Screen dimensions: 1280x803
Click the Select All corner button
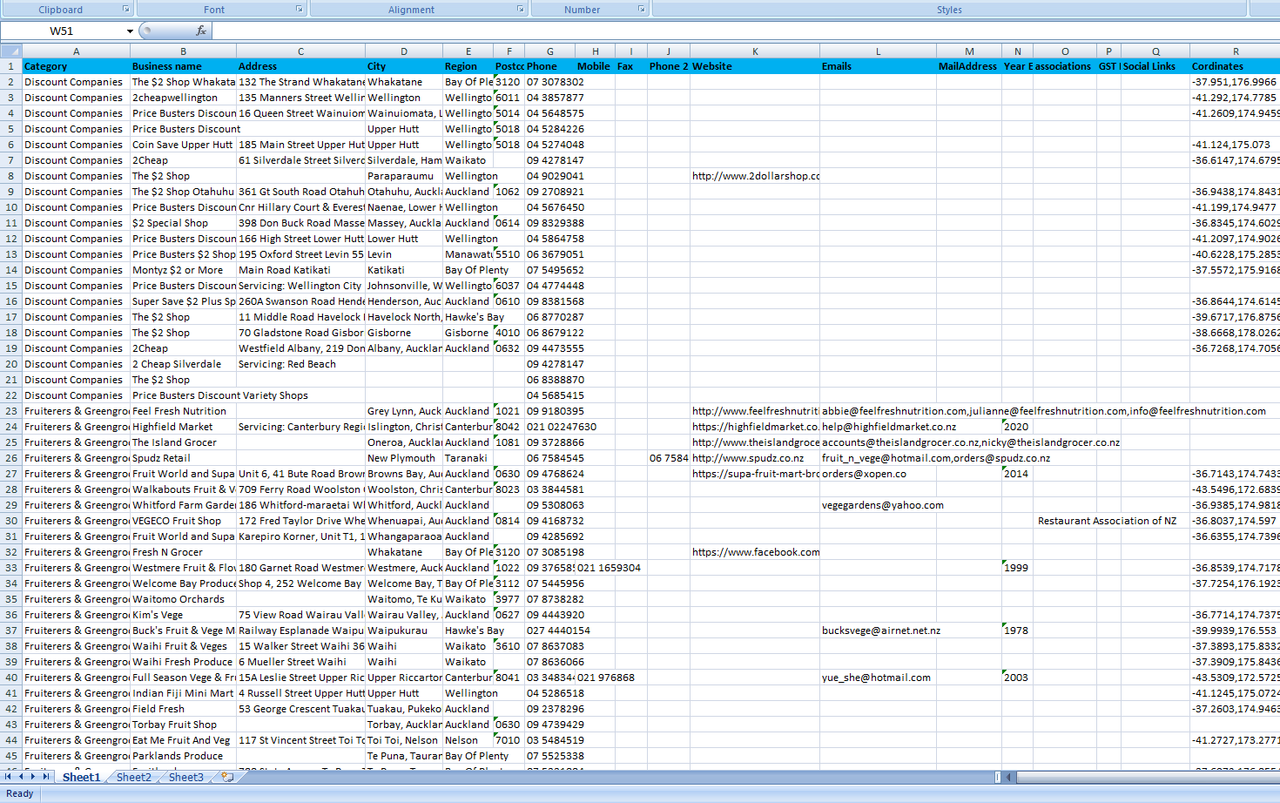(x=10, y=51)
